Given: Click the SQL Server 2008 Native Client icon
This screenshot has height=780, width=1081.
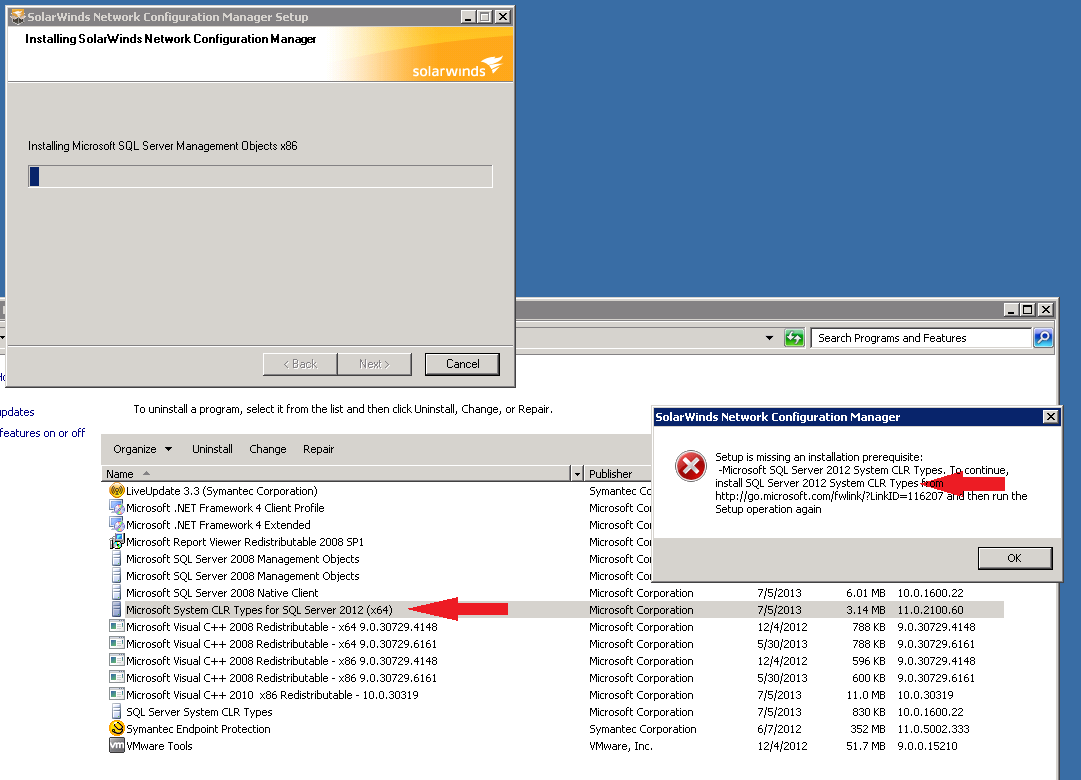Looking at the screenshot, I should [x=117, y=593].
